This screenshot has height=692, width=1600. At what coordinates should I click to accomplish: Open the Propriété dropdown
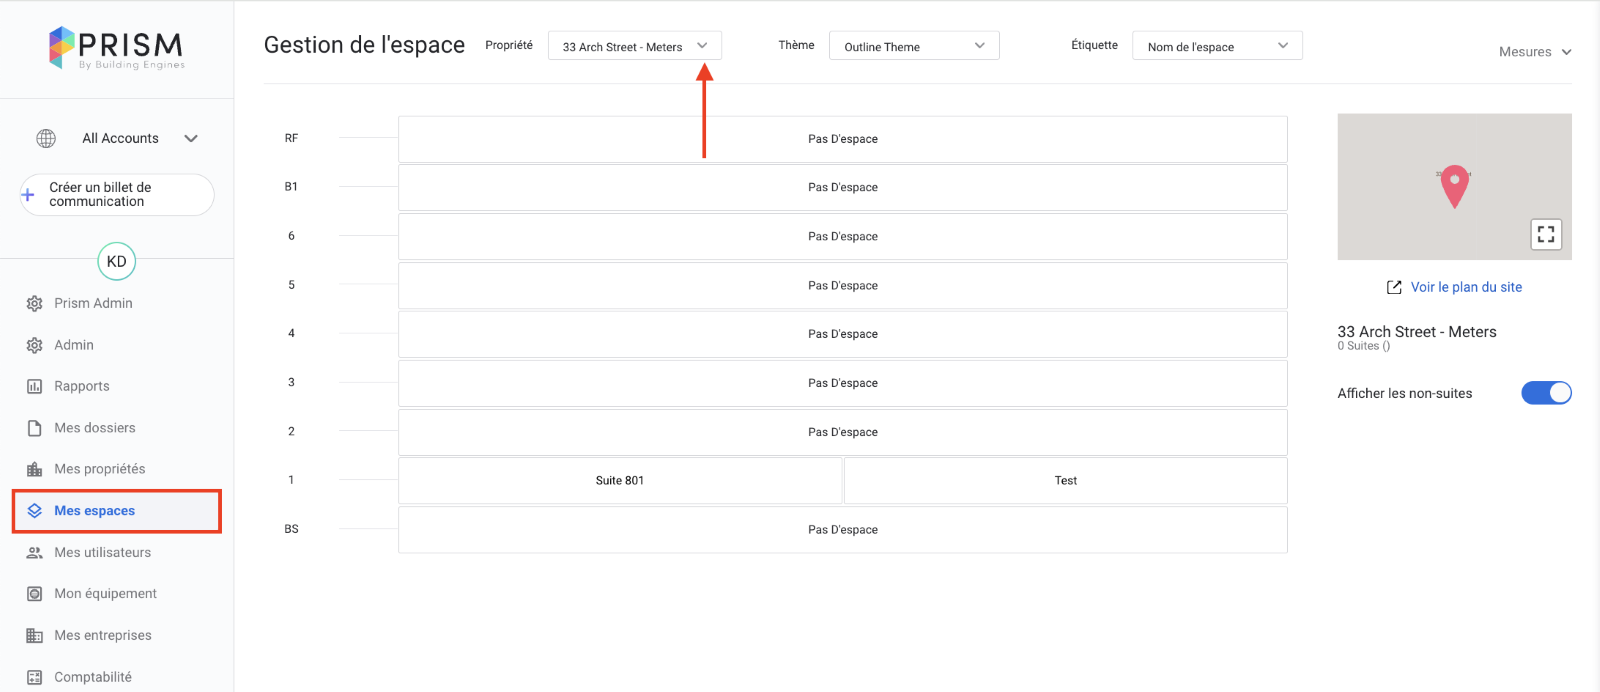pyautogui.click(x=634, y=46)
